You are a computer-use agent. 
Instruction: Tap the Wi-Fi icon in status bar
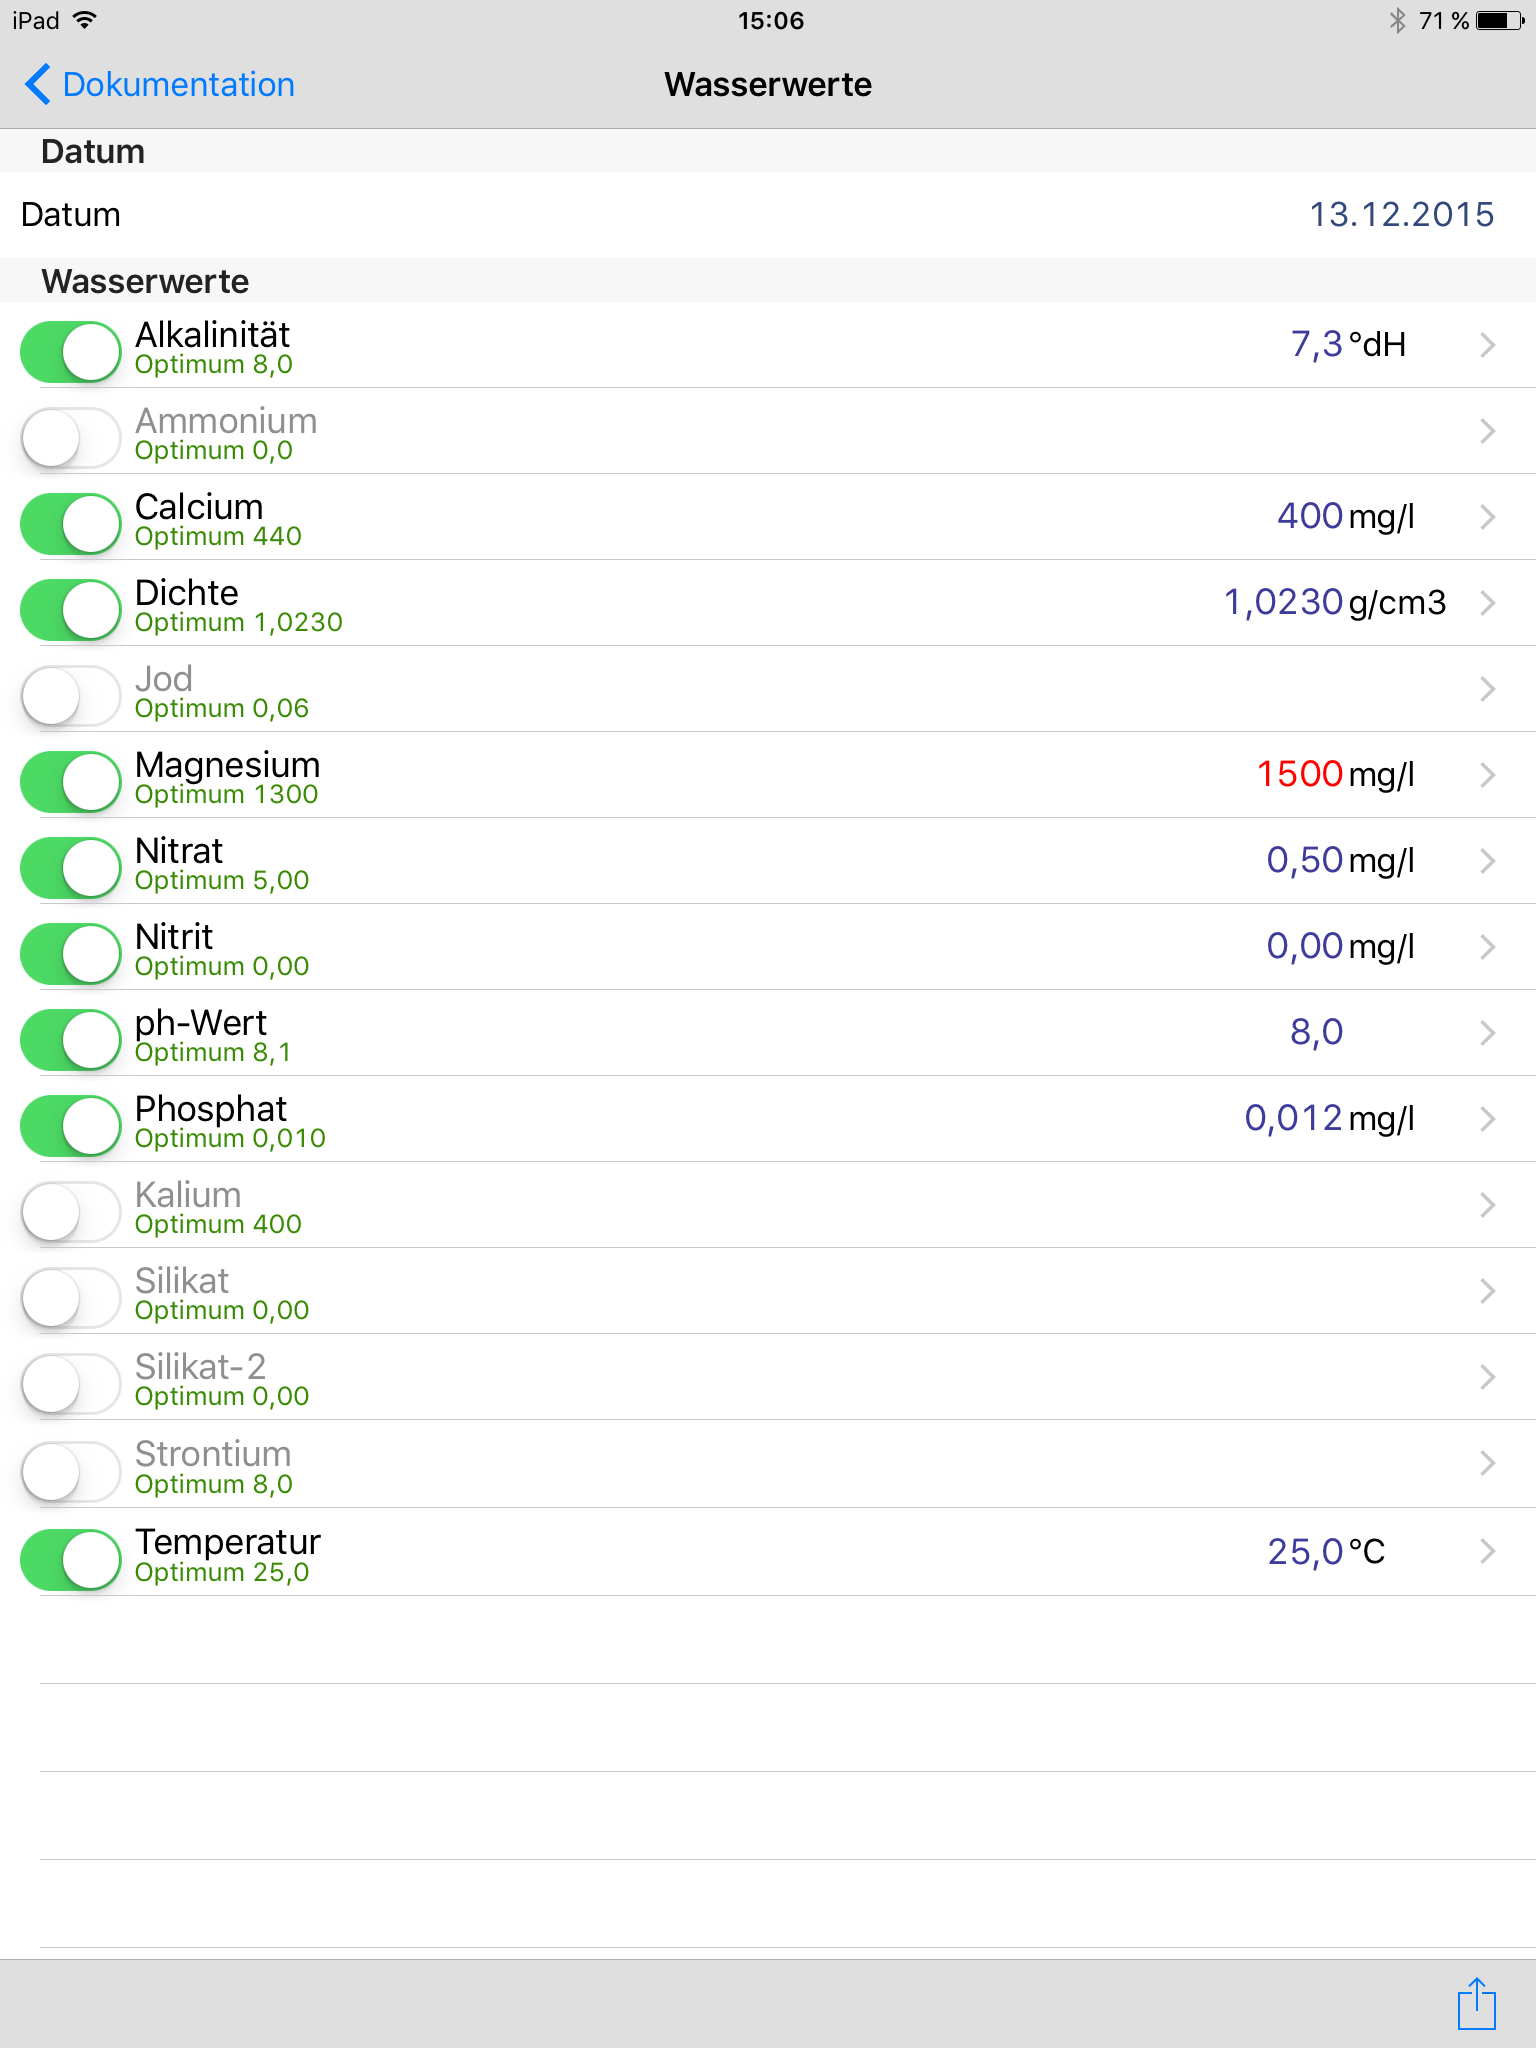click(86, 21)
